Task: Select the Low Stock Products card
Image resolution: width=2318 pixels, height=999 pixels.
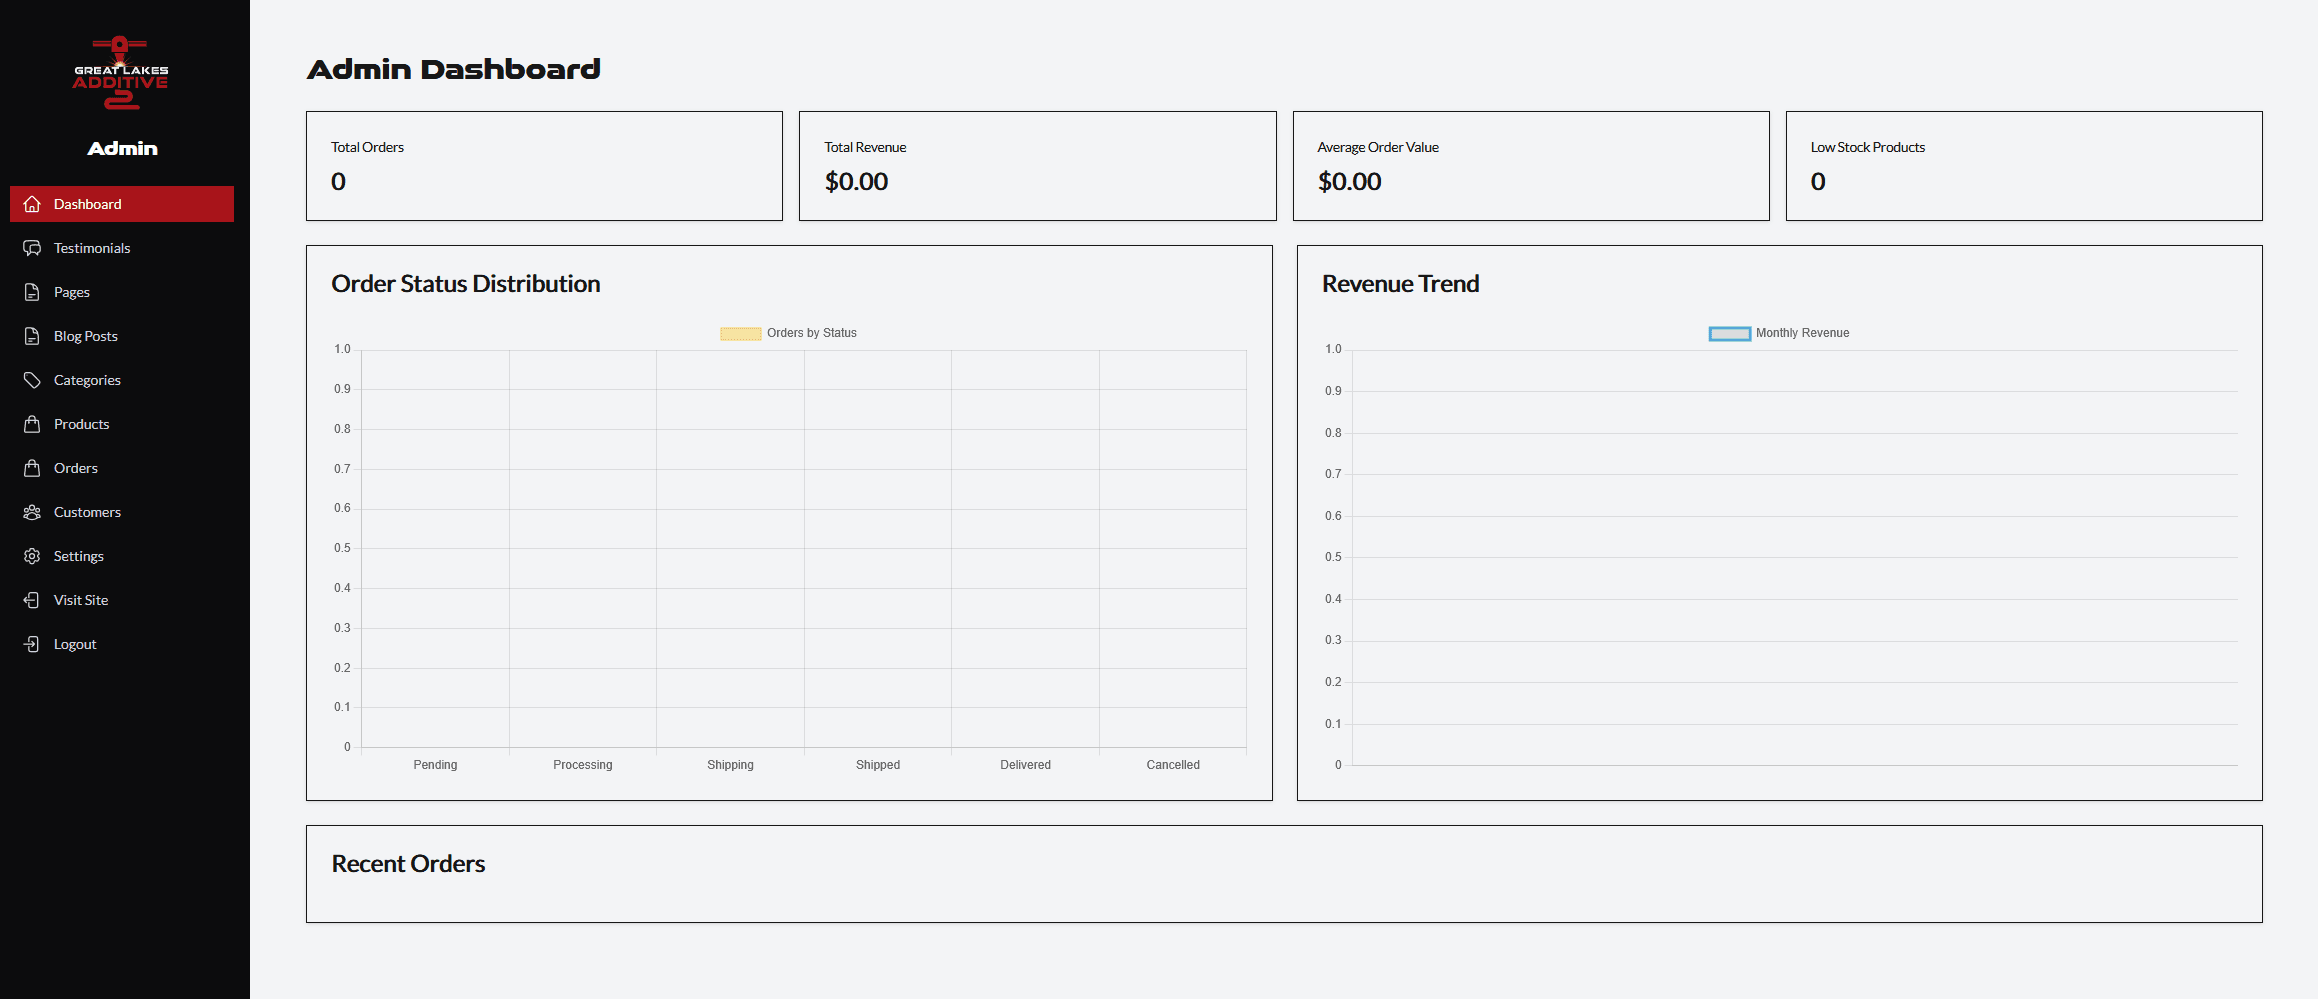Action: [x=2024, y=166]
